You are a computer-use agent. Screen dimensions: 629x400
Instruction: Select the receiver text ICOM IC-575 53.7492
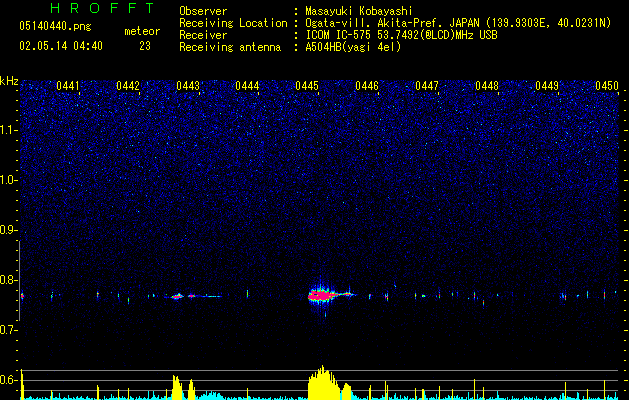[401, 35]
